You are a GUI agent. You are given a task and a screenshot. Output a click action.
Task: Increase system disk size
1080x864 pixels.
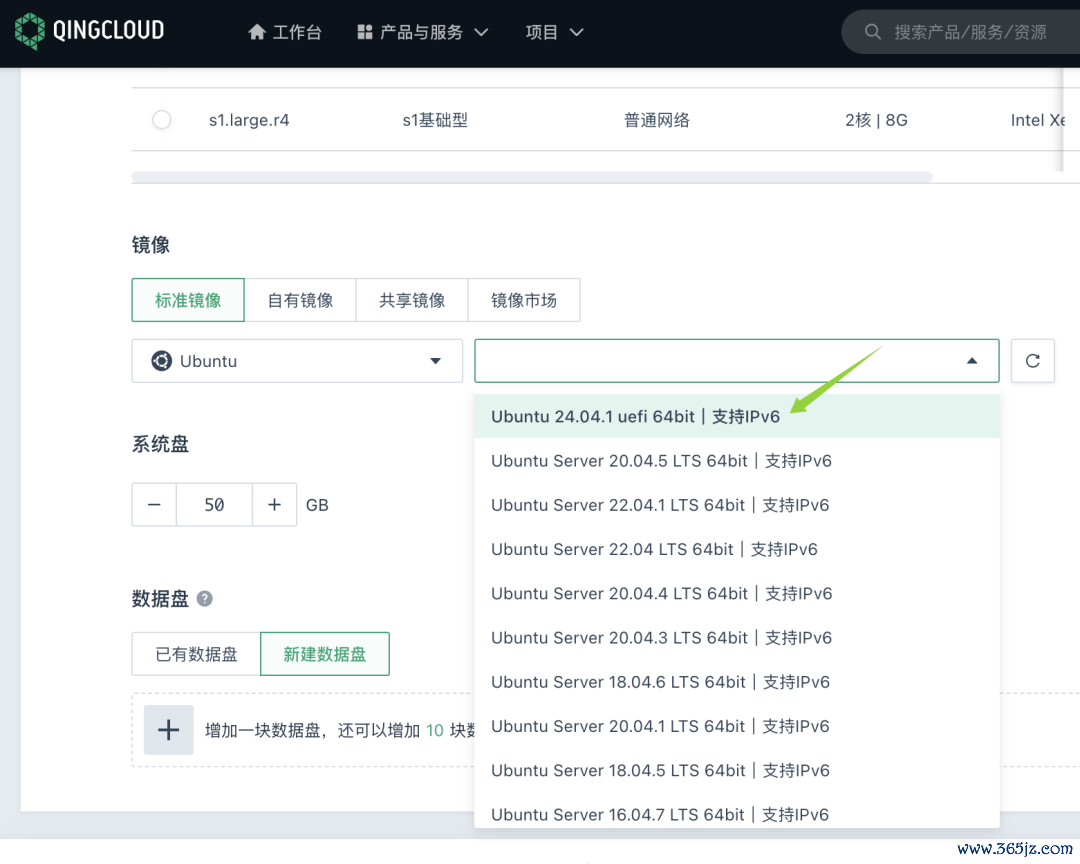[274, 504]
